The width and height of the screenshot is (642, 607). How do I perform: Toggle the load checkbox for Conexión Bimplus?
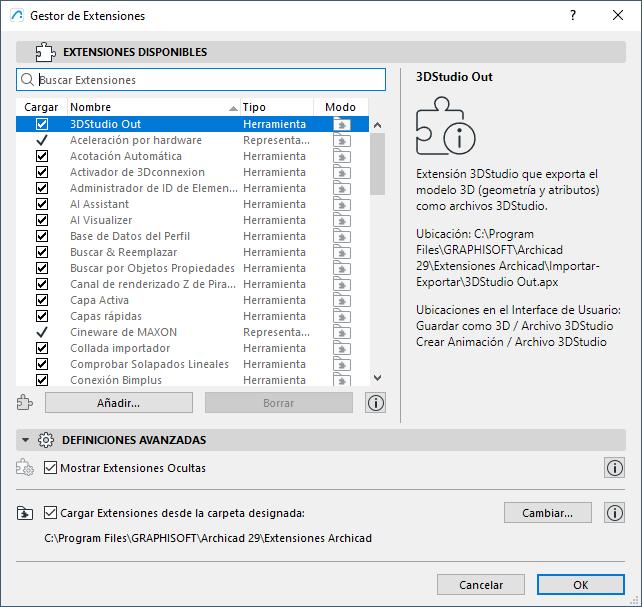(42, 380)
